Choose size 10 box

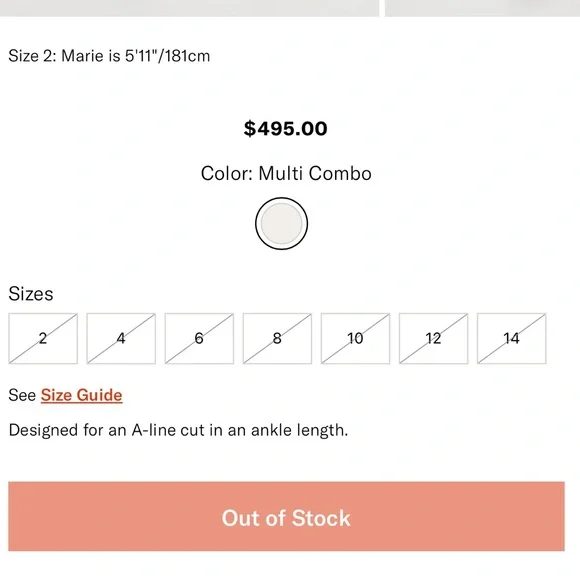pyautogui.click(x=355, y=338)
